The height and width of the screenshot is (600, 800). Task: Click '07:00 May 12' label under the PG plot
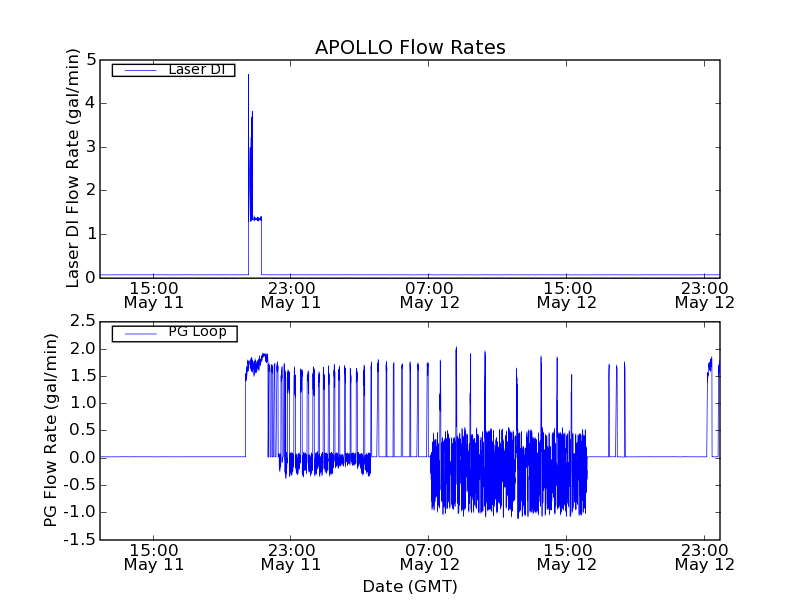tap(429, 558)
